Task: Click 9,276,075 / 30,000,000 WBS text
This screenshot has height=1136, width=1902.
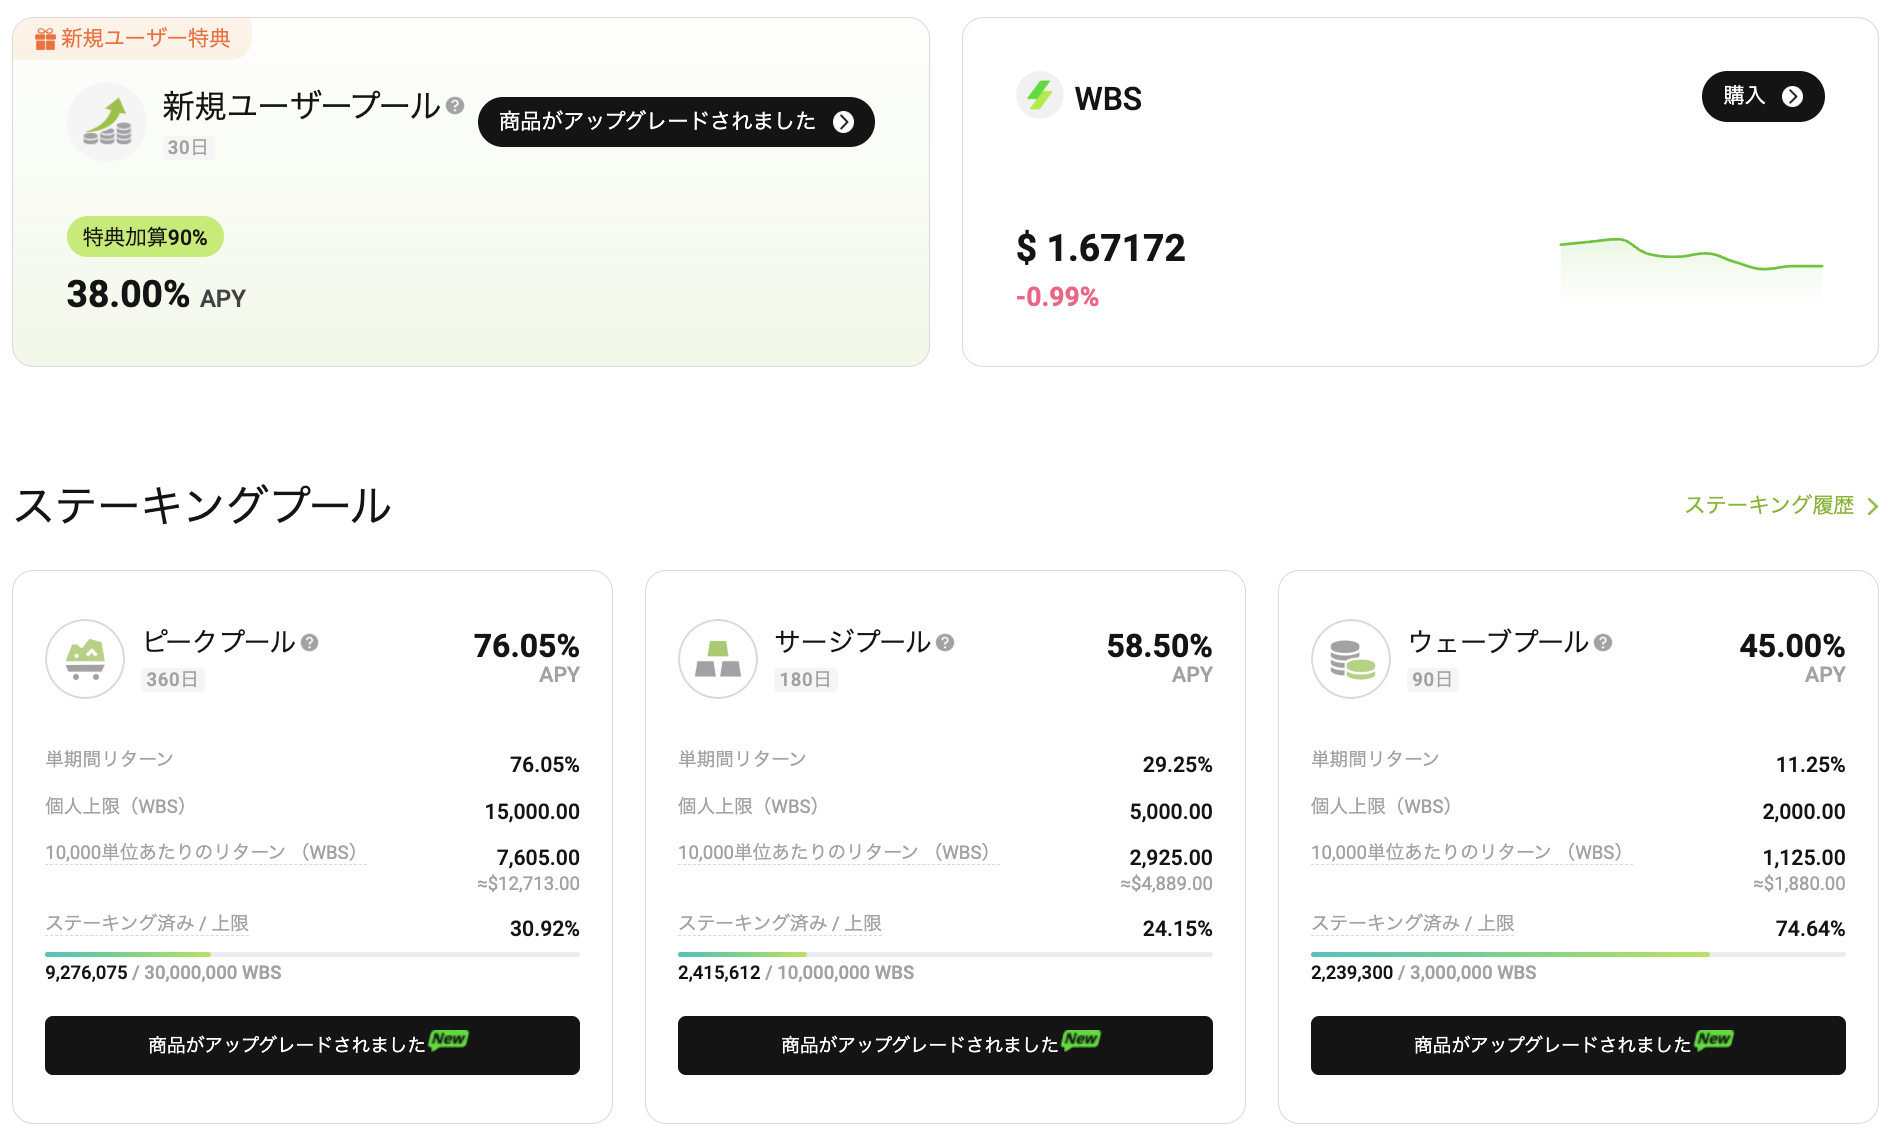Action: coord(163,973)
